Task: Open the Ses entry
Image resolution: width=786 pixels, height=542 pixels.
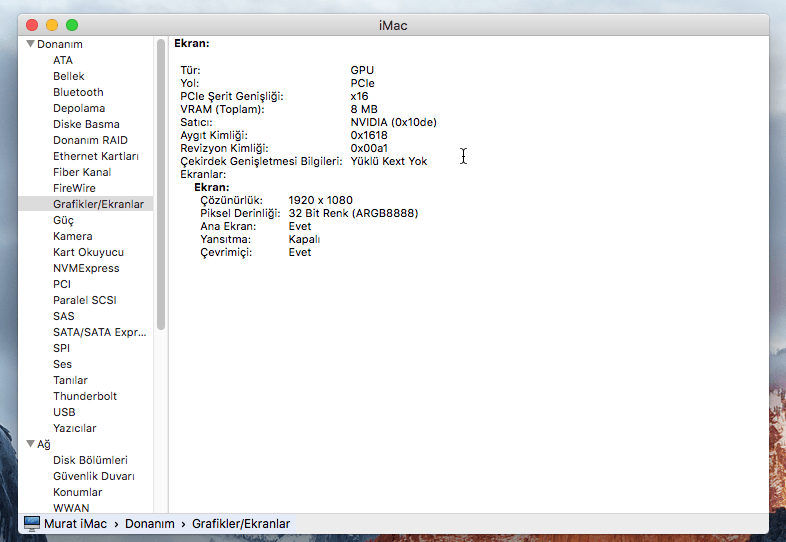Action: [x=62, y=365]
